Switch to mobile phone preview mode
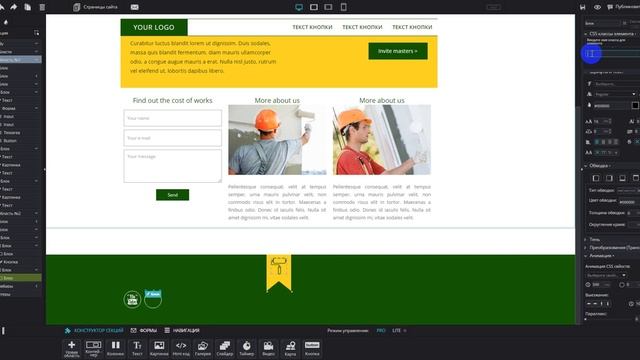The height and width of the screenshot is (360, 640). pos(344,7)
